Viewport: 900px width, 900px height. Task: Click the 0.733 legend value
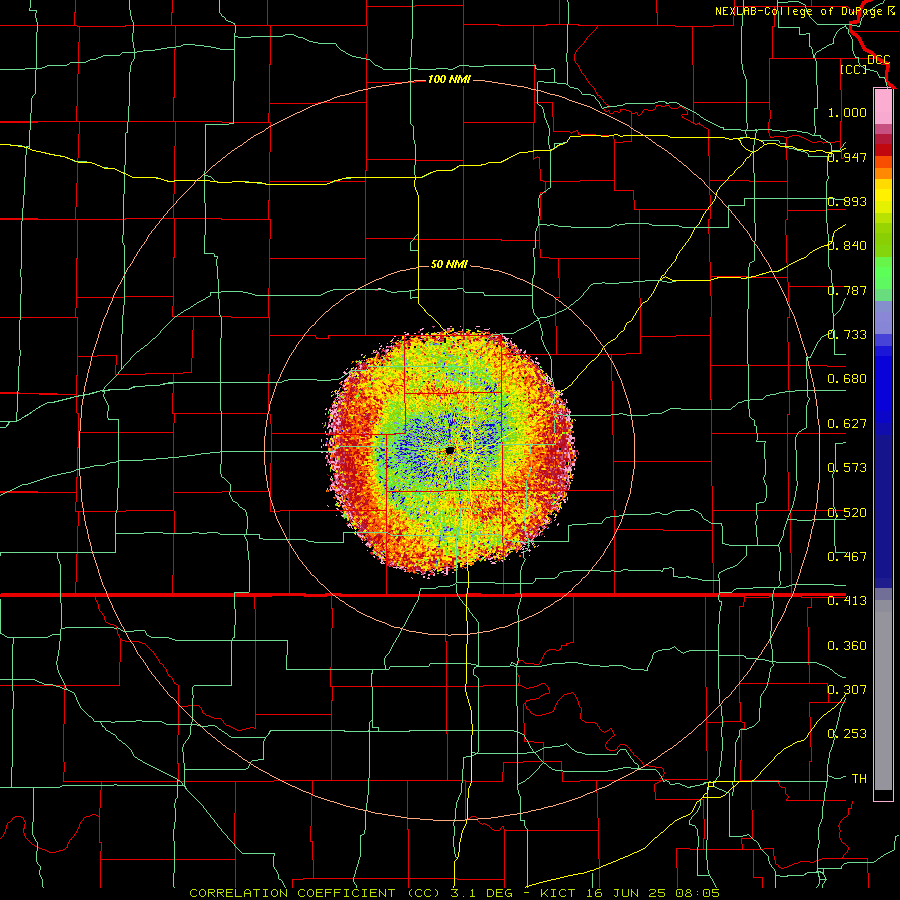pyautogui.click(x=847, y=335)
